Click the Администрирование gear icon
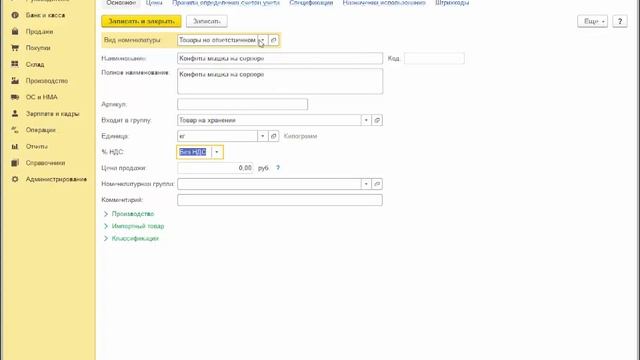 (x=15, y=179)
